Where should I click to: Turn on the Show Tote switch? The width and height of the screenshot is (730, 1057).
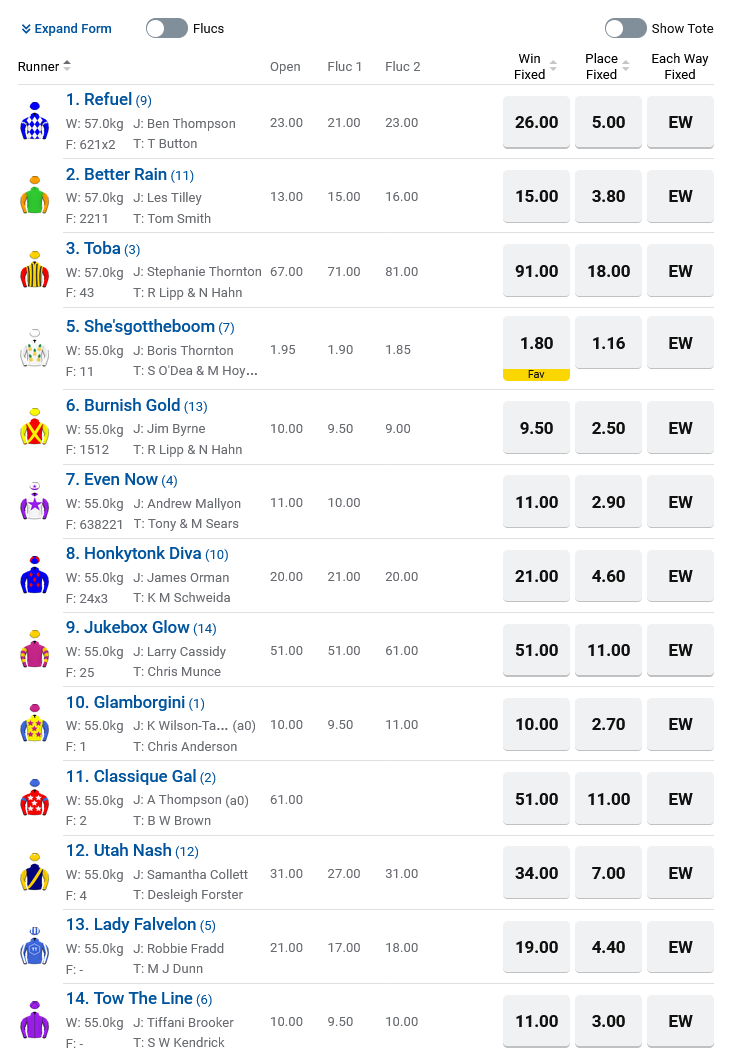point(626,28)
